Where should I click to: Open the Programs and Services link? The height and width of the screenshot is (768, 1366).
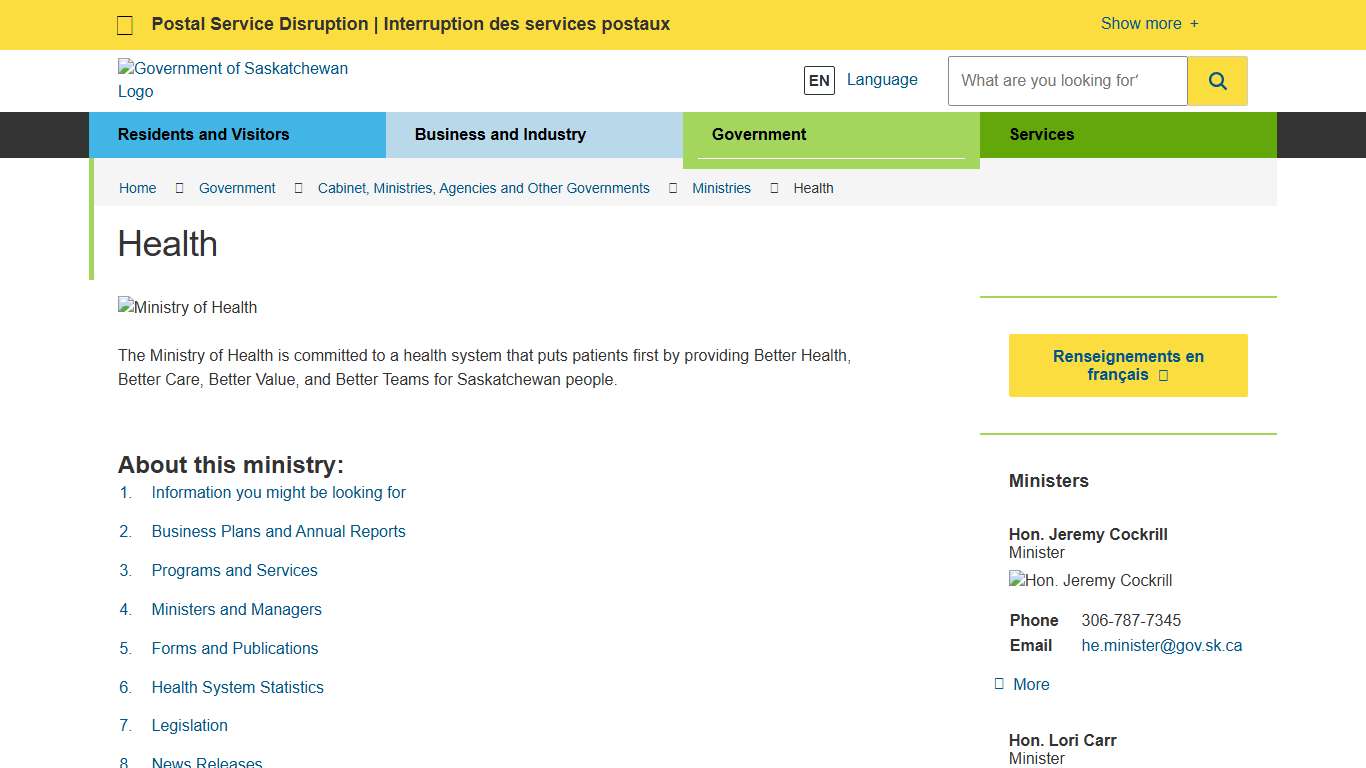[x=234, y=570]
